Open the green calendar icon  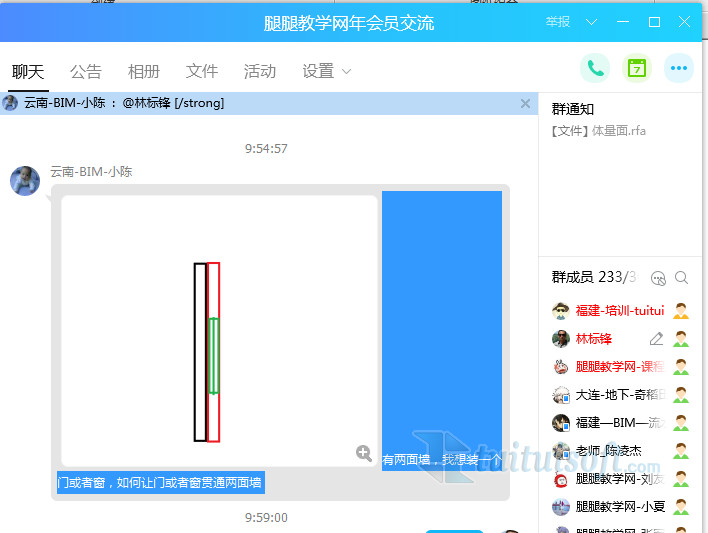(637, 68)
